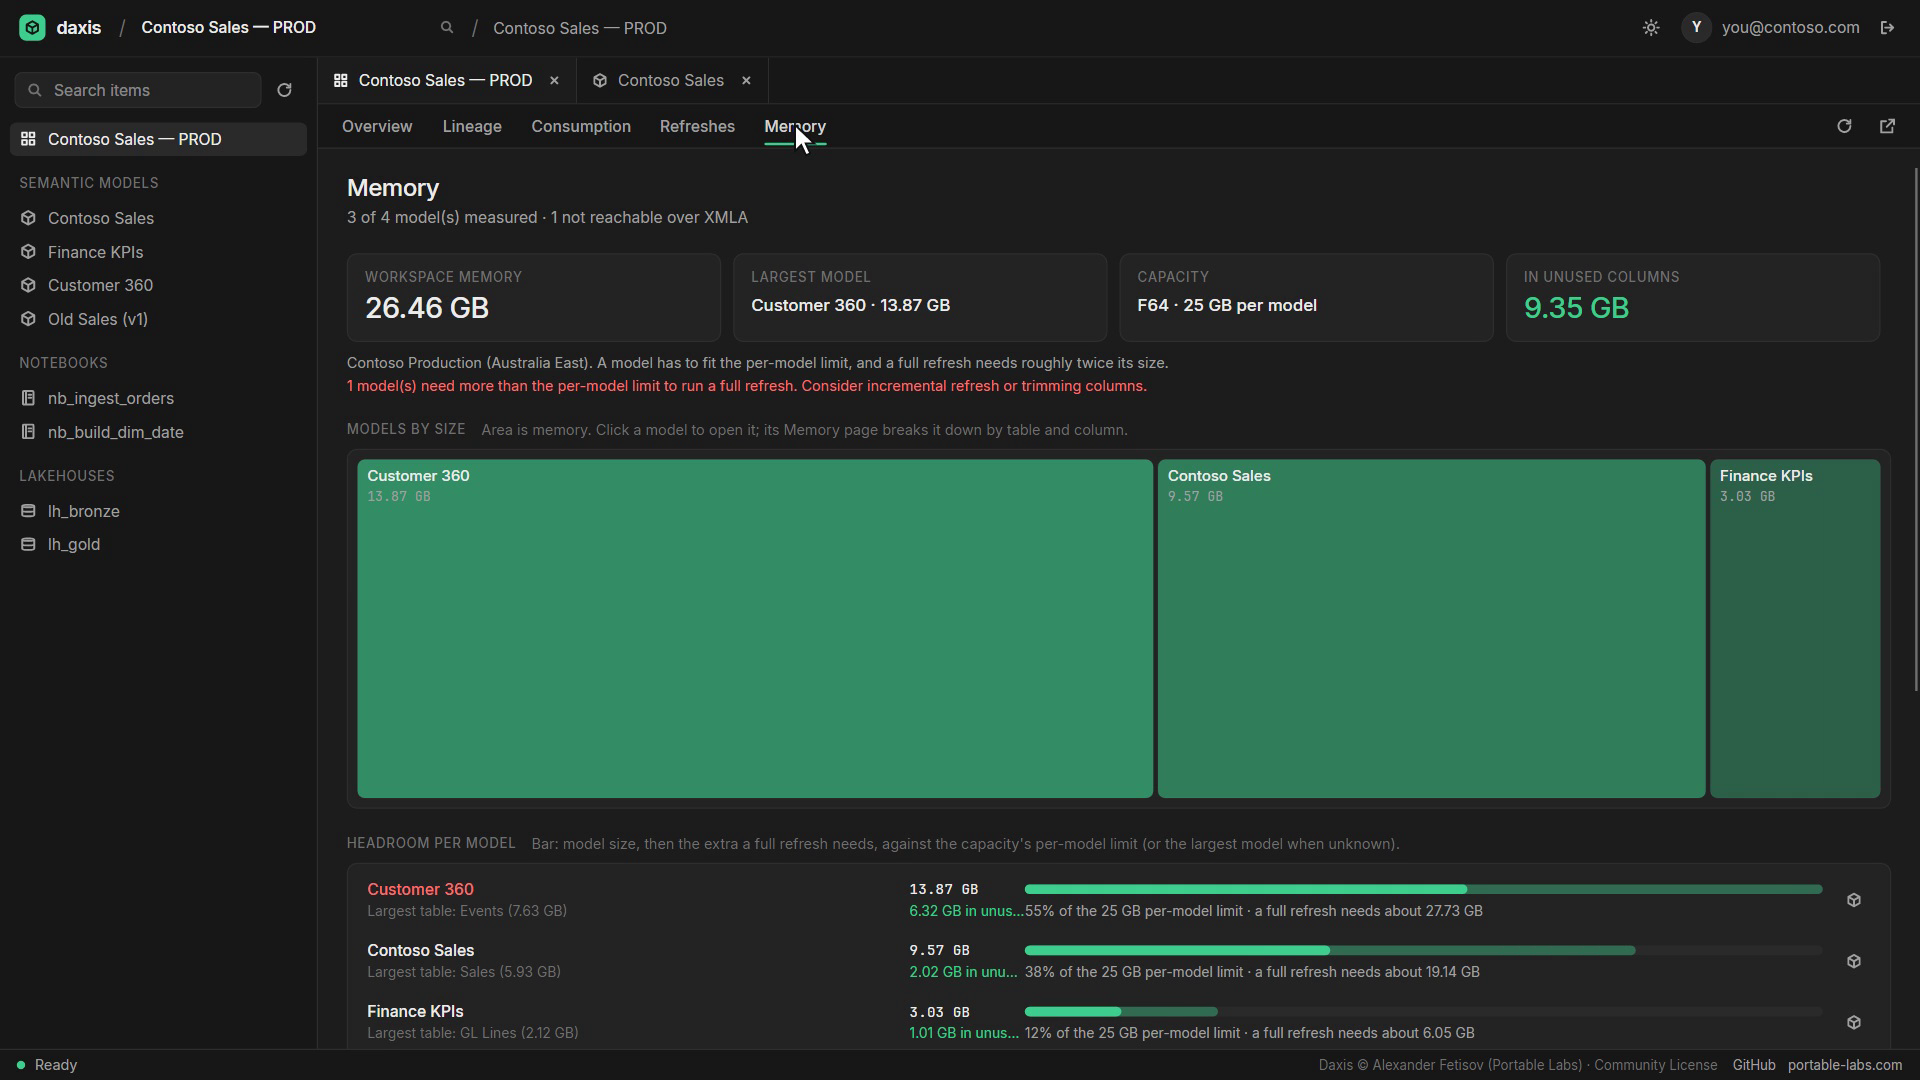Click the user avatar Y icon
Screen dimensions: 1920x1080
click(1696, 28)
